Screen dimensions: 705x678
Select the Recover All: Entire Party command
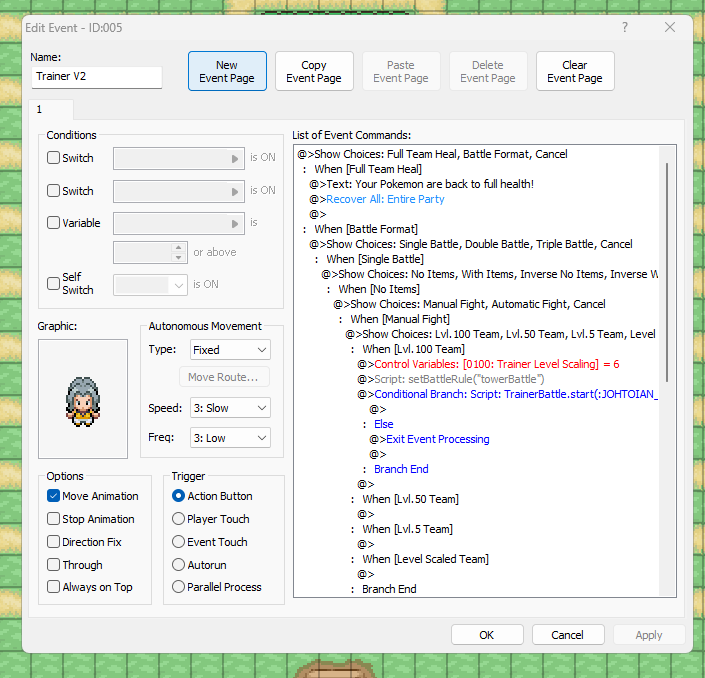click(x=385, y=199)
